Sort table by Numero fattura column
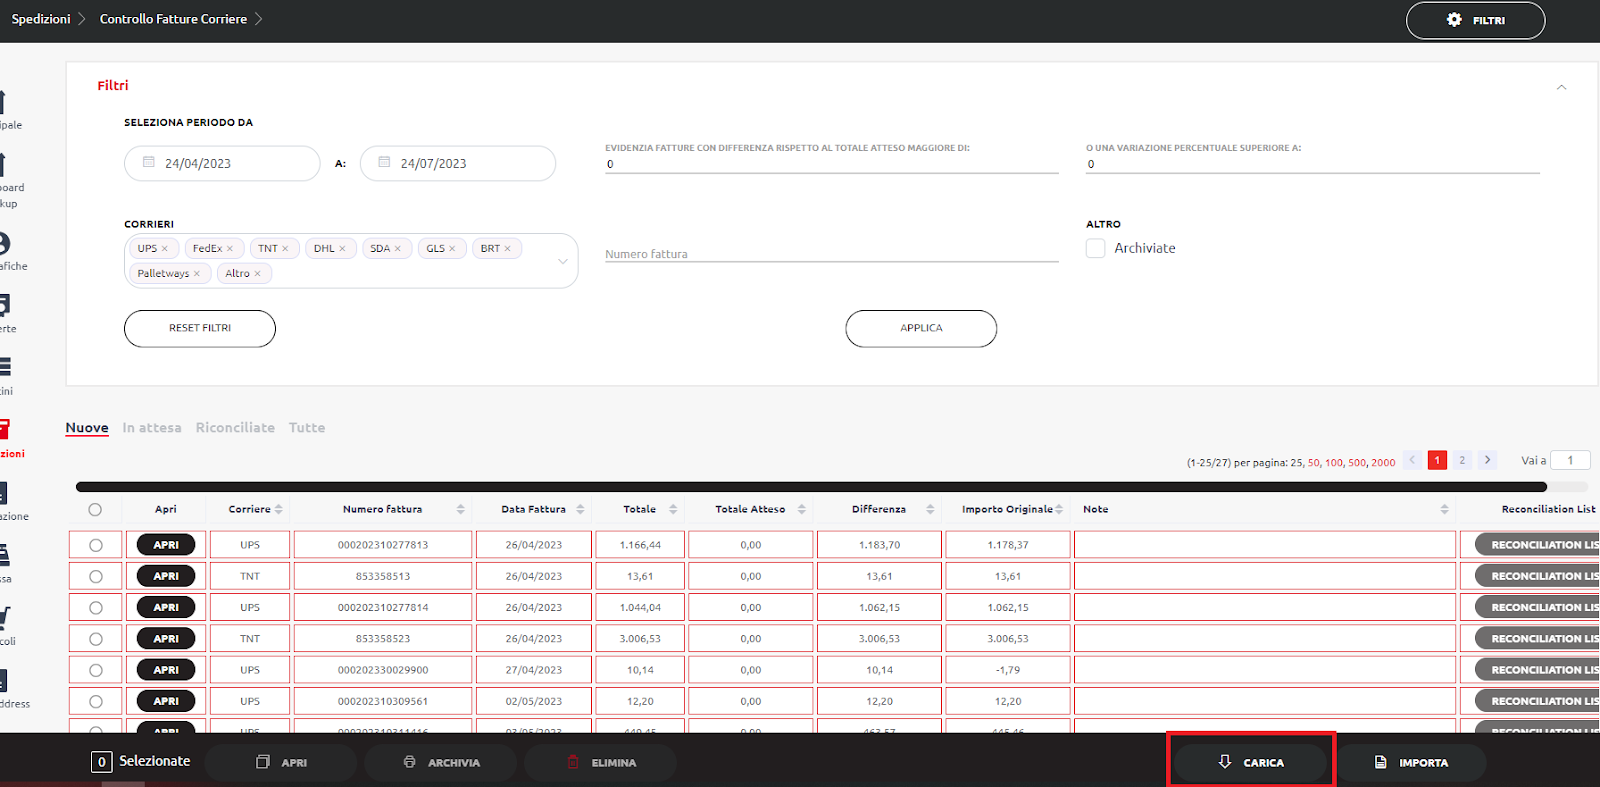Screen dimensions: 1600x787 pyautogui.click(x=461, y=510)
